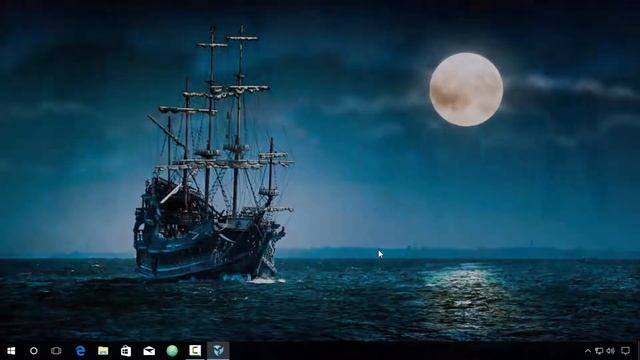
Task: Switch to the yellow C app in taskbar
Action: click(195, 351)
